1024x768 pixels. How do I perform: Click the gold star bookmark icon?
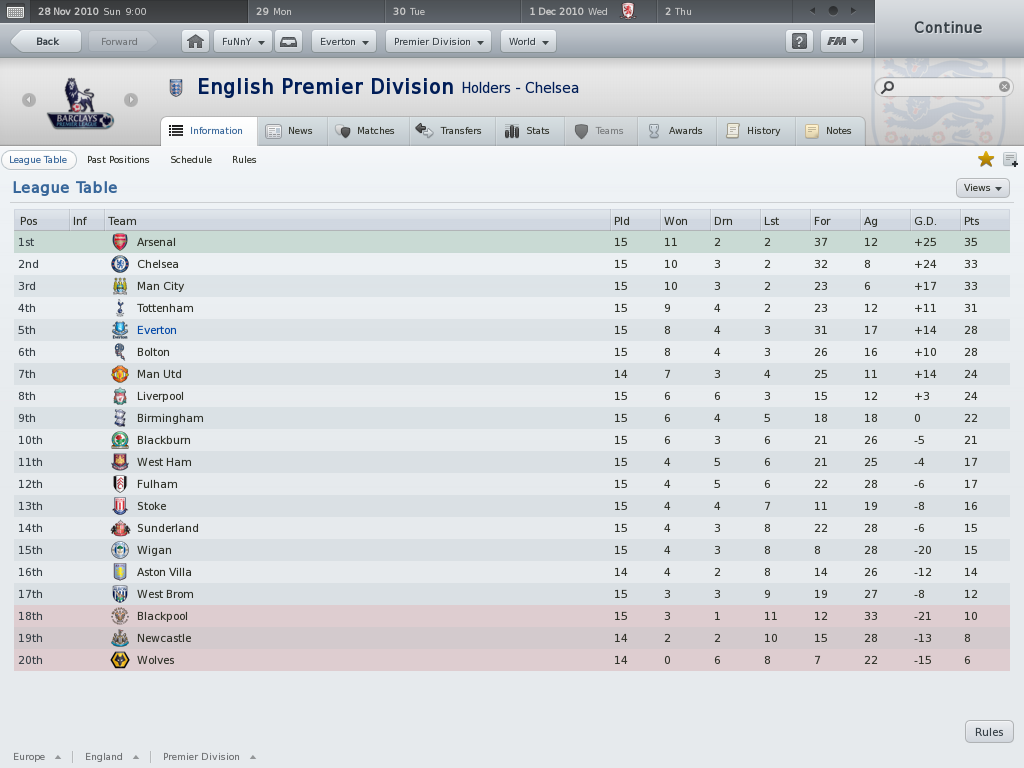(x=985, y=159)
